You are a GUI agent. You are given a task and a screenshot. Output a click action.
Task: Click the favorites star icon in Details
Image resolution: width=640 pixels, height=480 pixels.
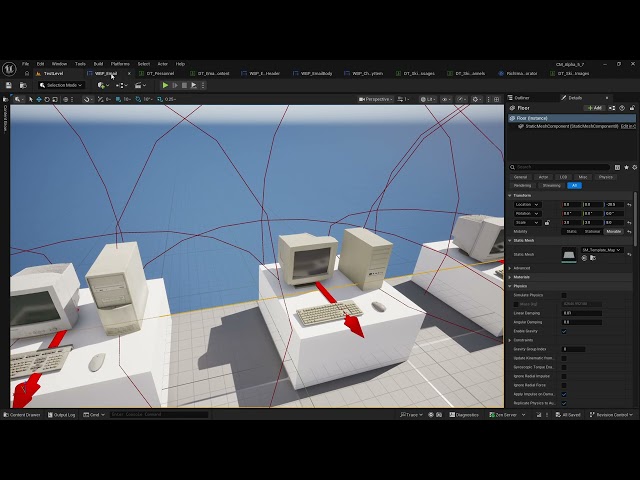(x=626, y=167)
